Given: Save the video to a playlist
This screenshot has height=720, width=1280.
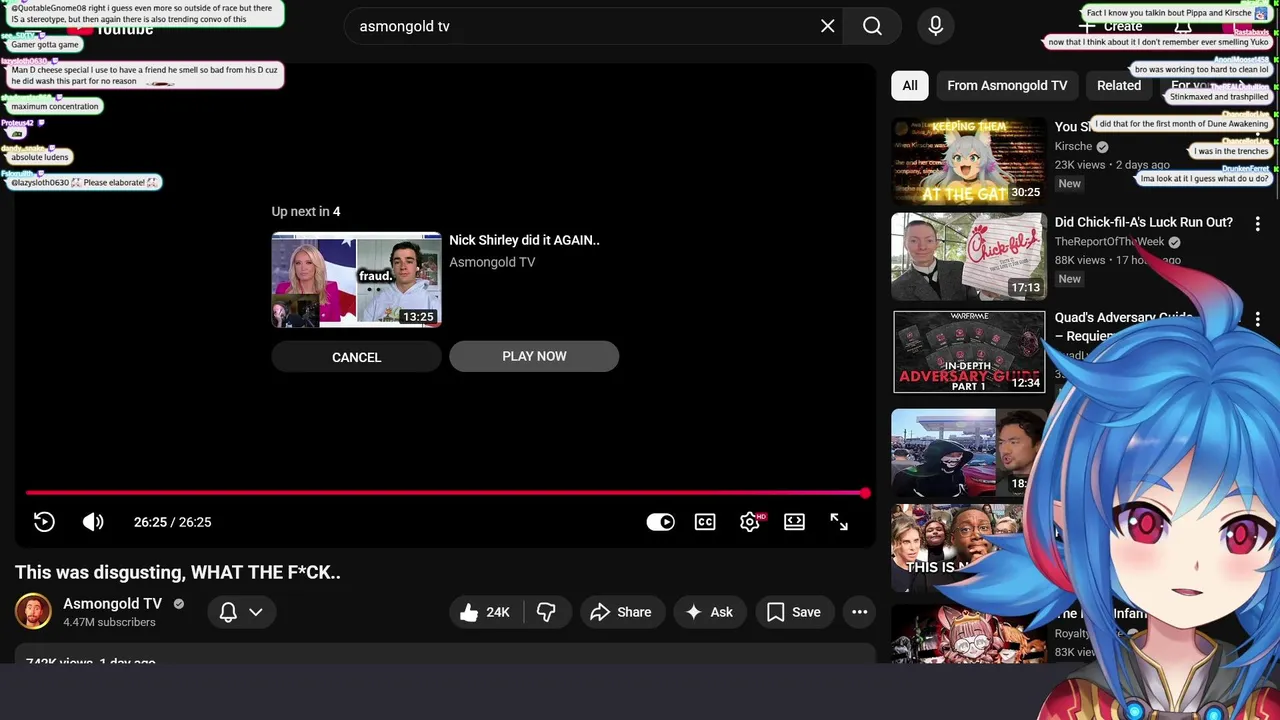Looking at the screenshot, I should 794,612.
